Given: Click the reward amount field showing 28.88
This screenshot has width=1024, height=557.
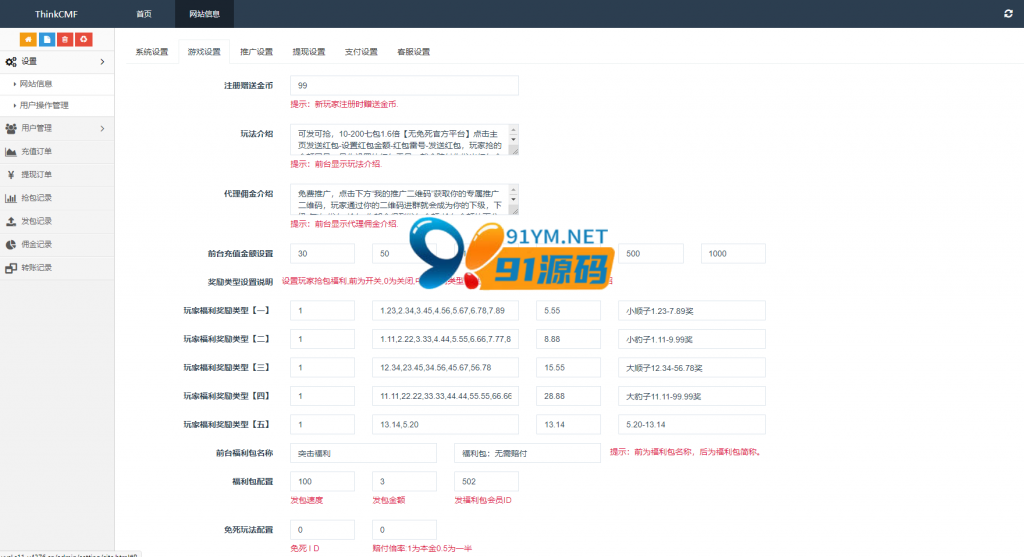Looking at the screenshot, I should [x=568, y=396].
